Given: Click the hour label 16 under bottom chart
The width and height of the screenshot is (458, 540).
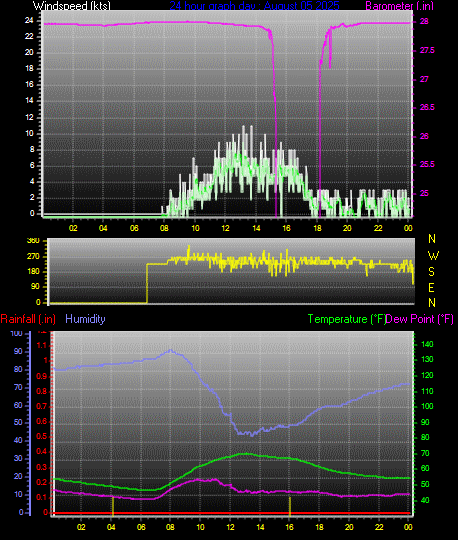Looking at the screenshot, I should pos(290,527).
